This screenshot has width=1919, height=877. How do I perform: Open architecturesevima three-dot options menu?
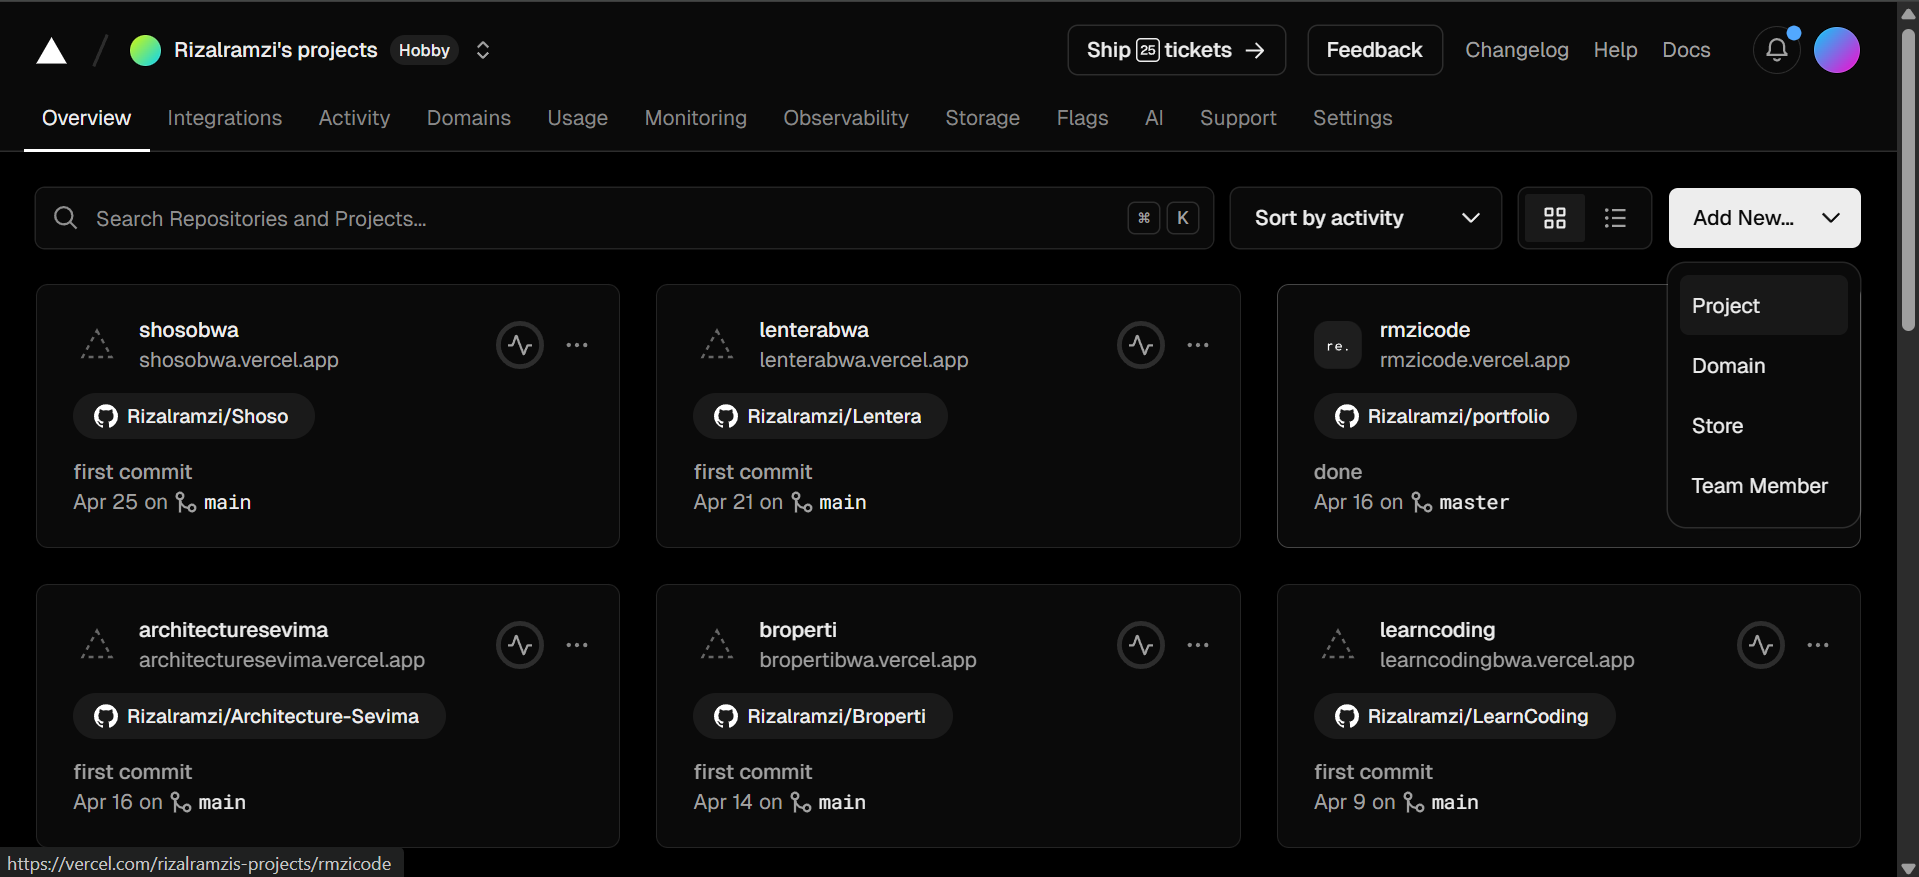pyautogui.click(x=577, y=645)
